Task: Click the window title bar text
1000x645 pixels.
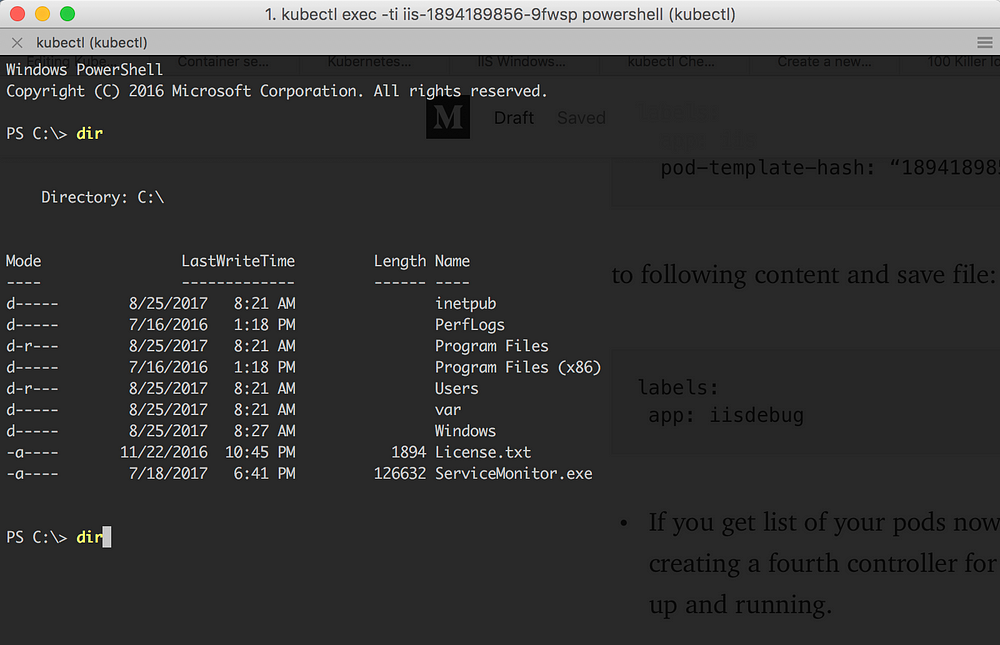Action: (500, 14)
